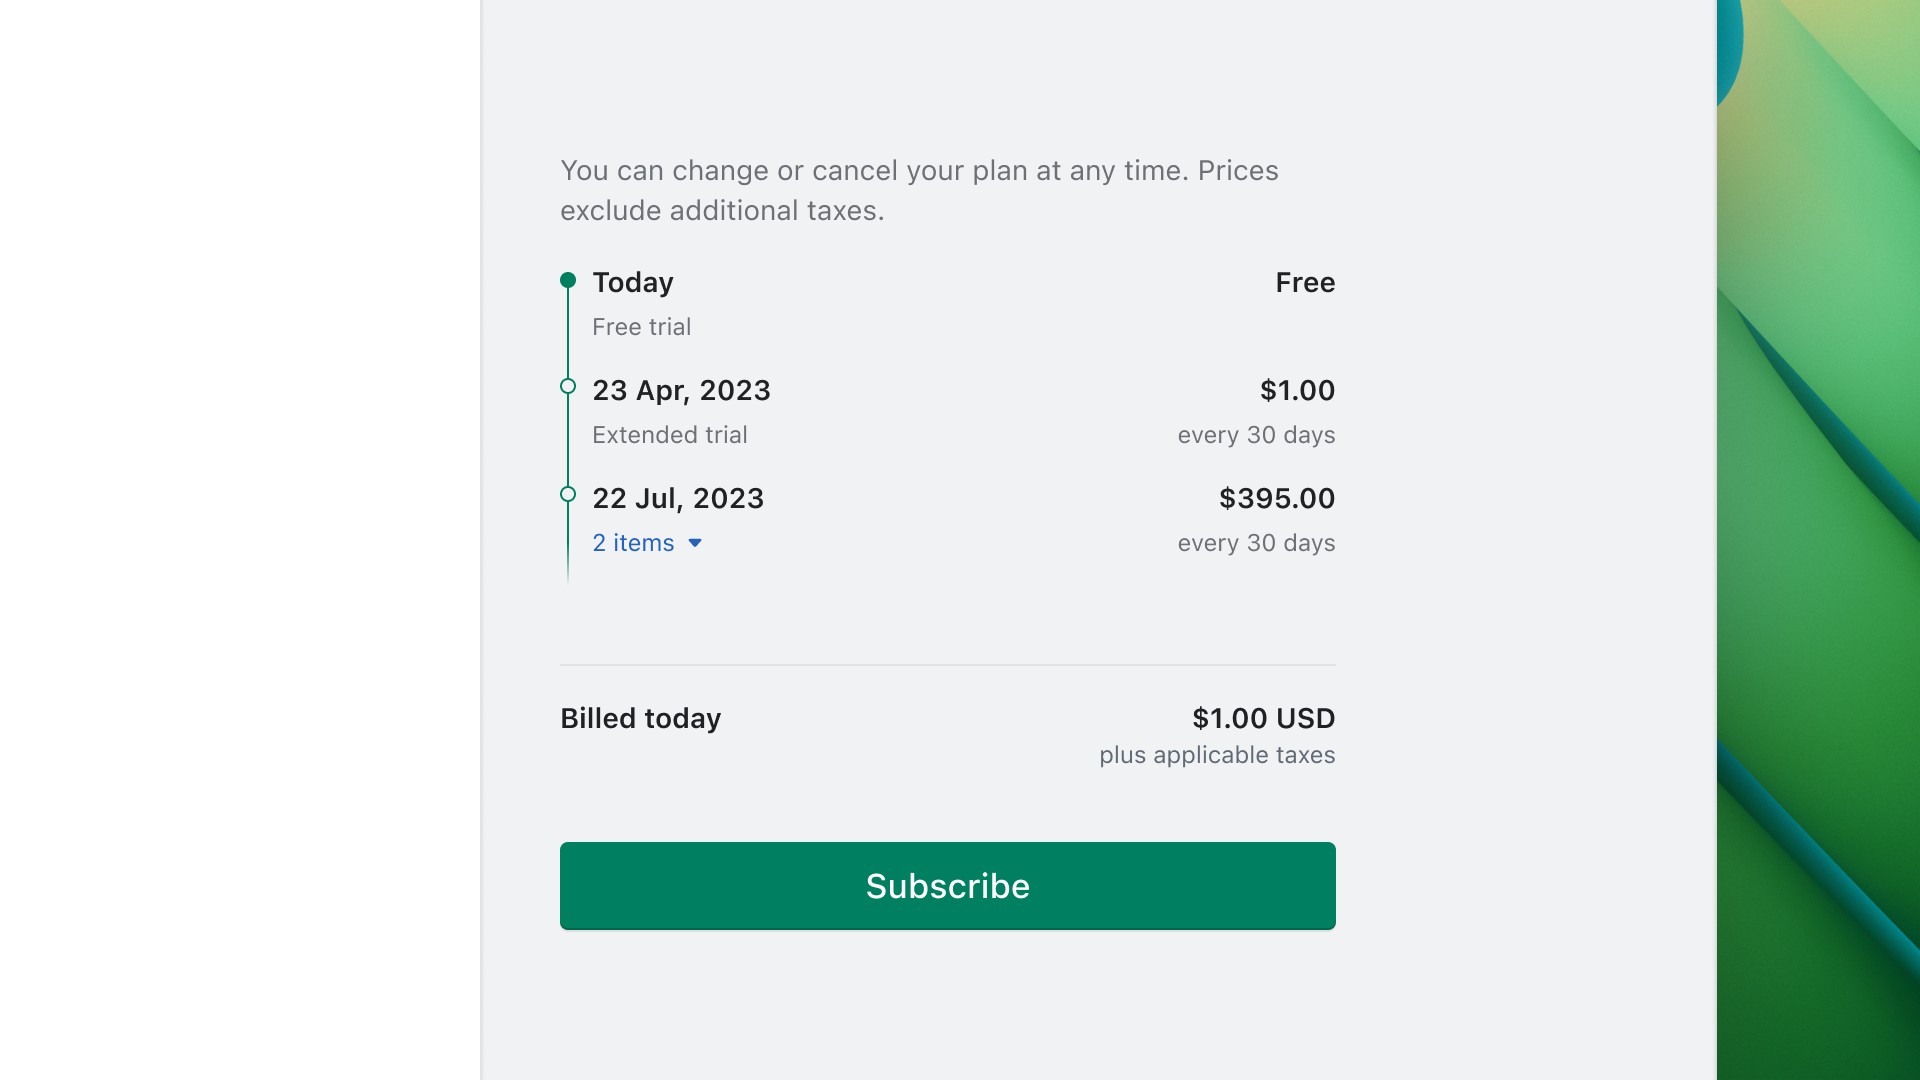Click the $1.00 extended trial price
Screen dimensions: 1920x1080
[x=1297, y=391]
